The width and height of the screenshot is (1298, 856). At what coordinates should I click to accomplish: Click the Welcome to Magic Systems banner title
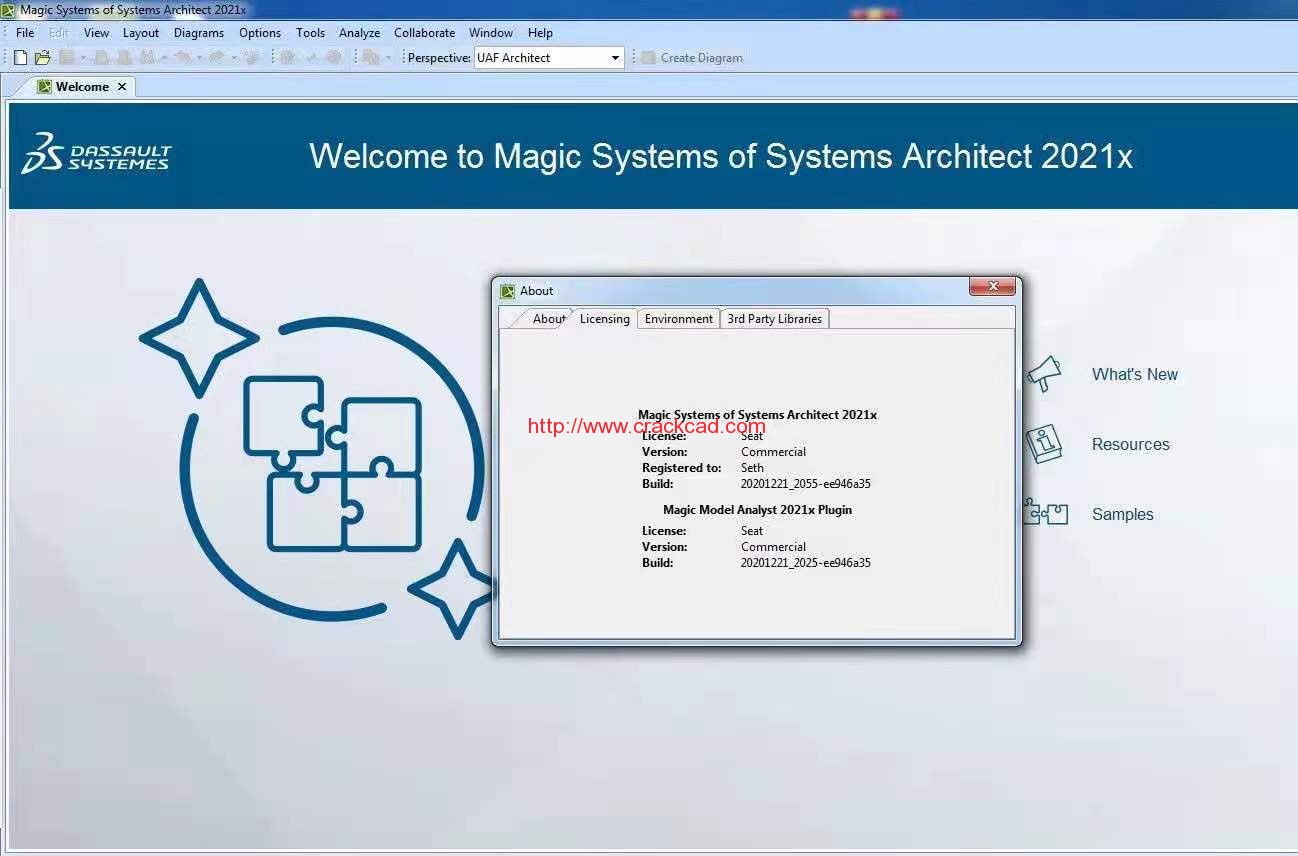(x=721, y=156)
